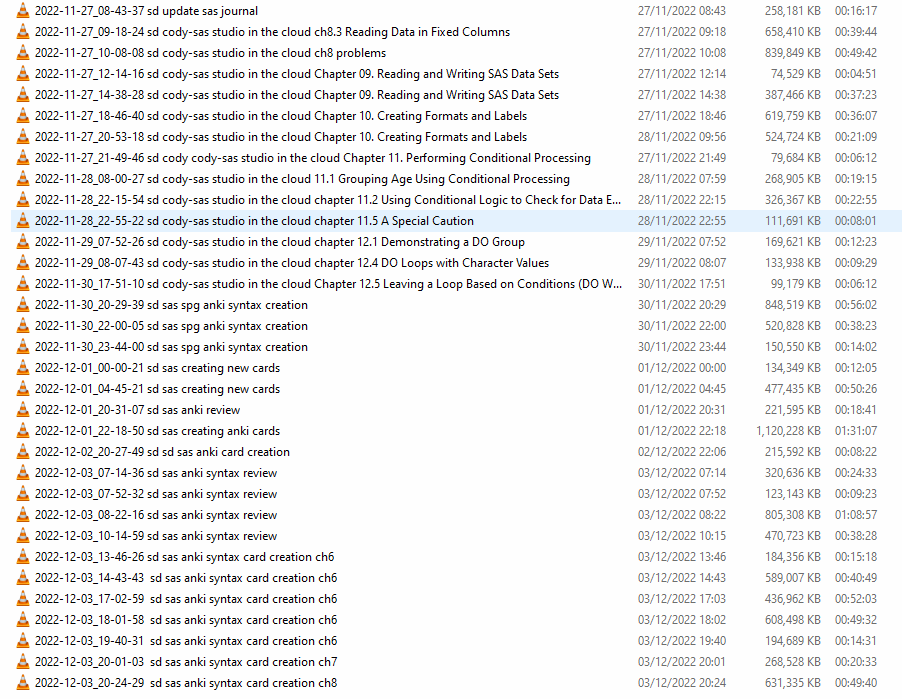Viewport: 902px width, 699px height.
Task: Click VLC icon of 2022-11-29_07-52-26 DO Group file
Action: (x=23, y=242)
